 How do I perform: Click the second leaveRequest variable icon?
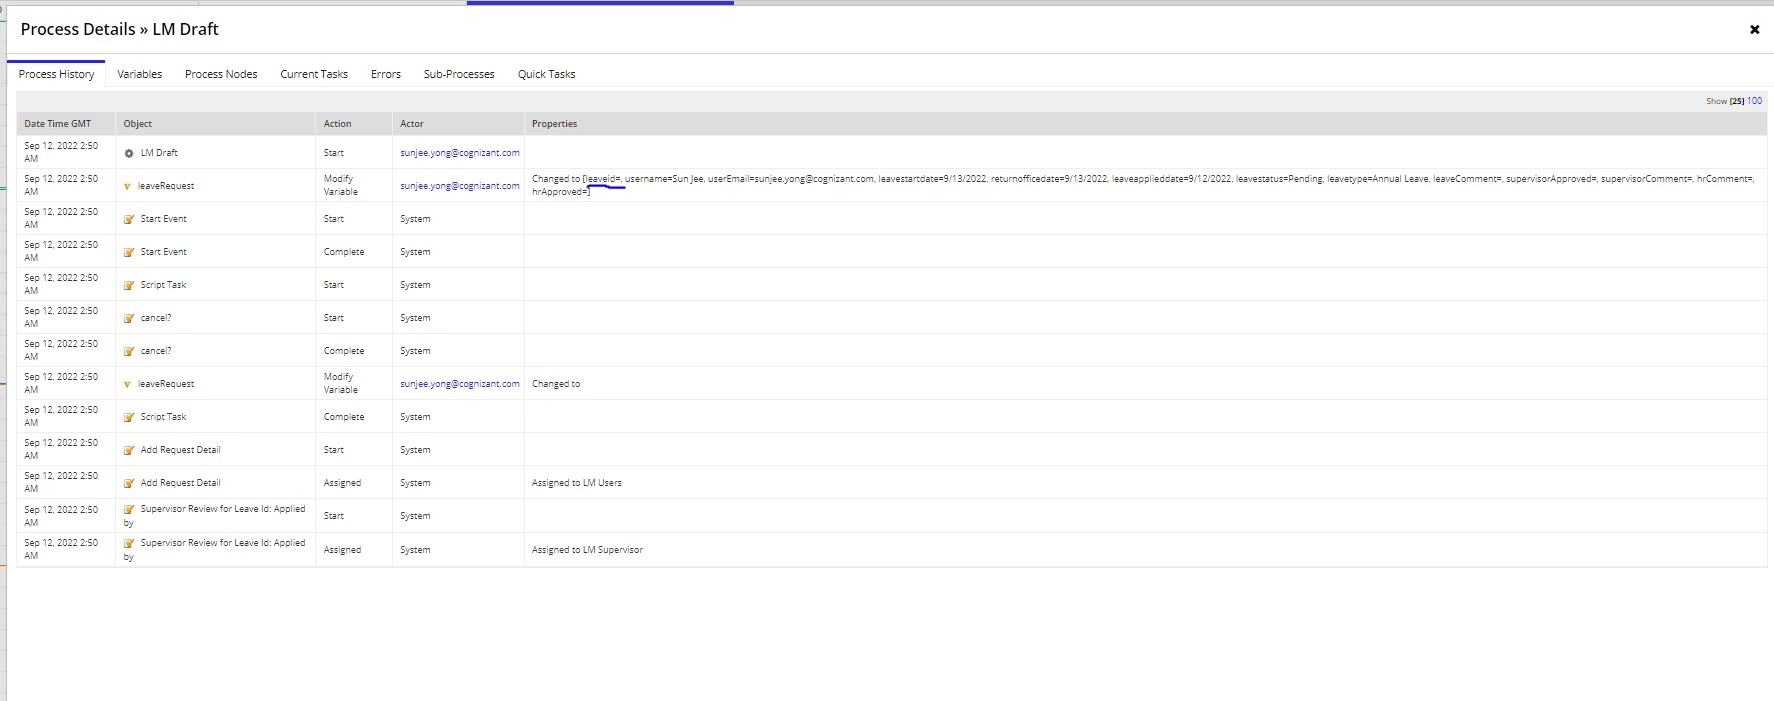pos(127,384)
